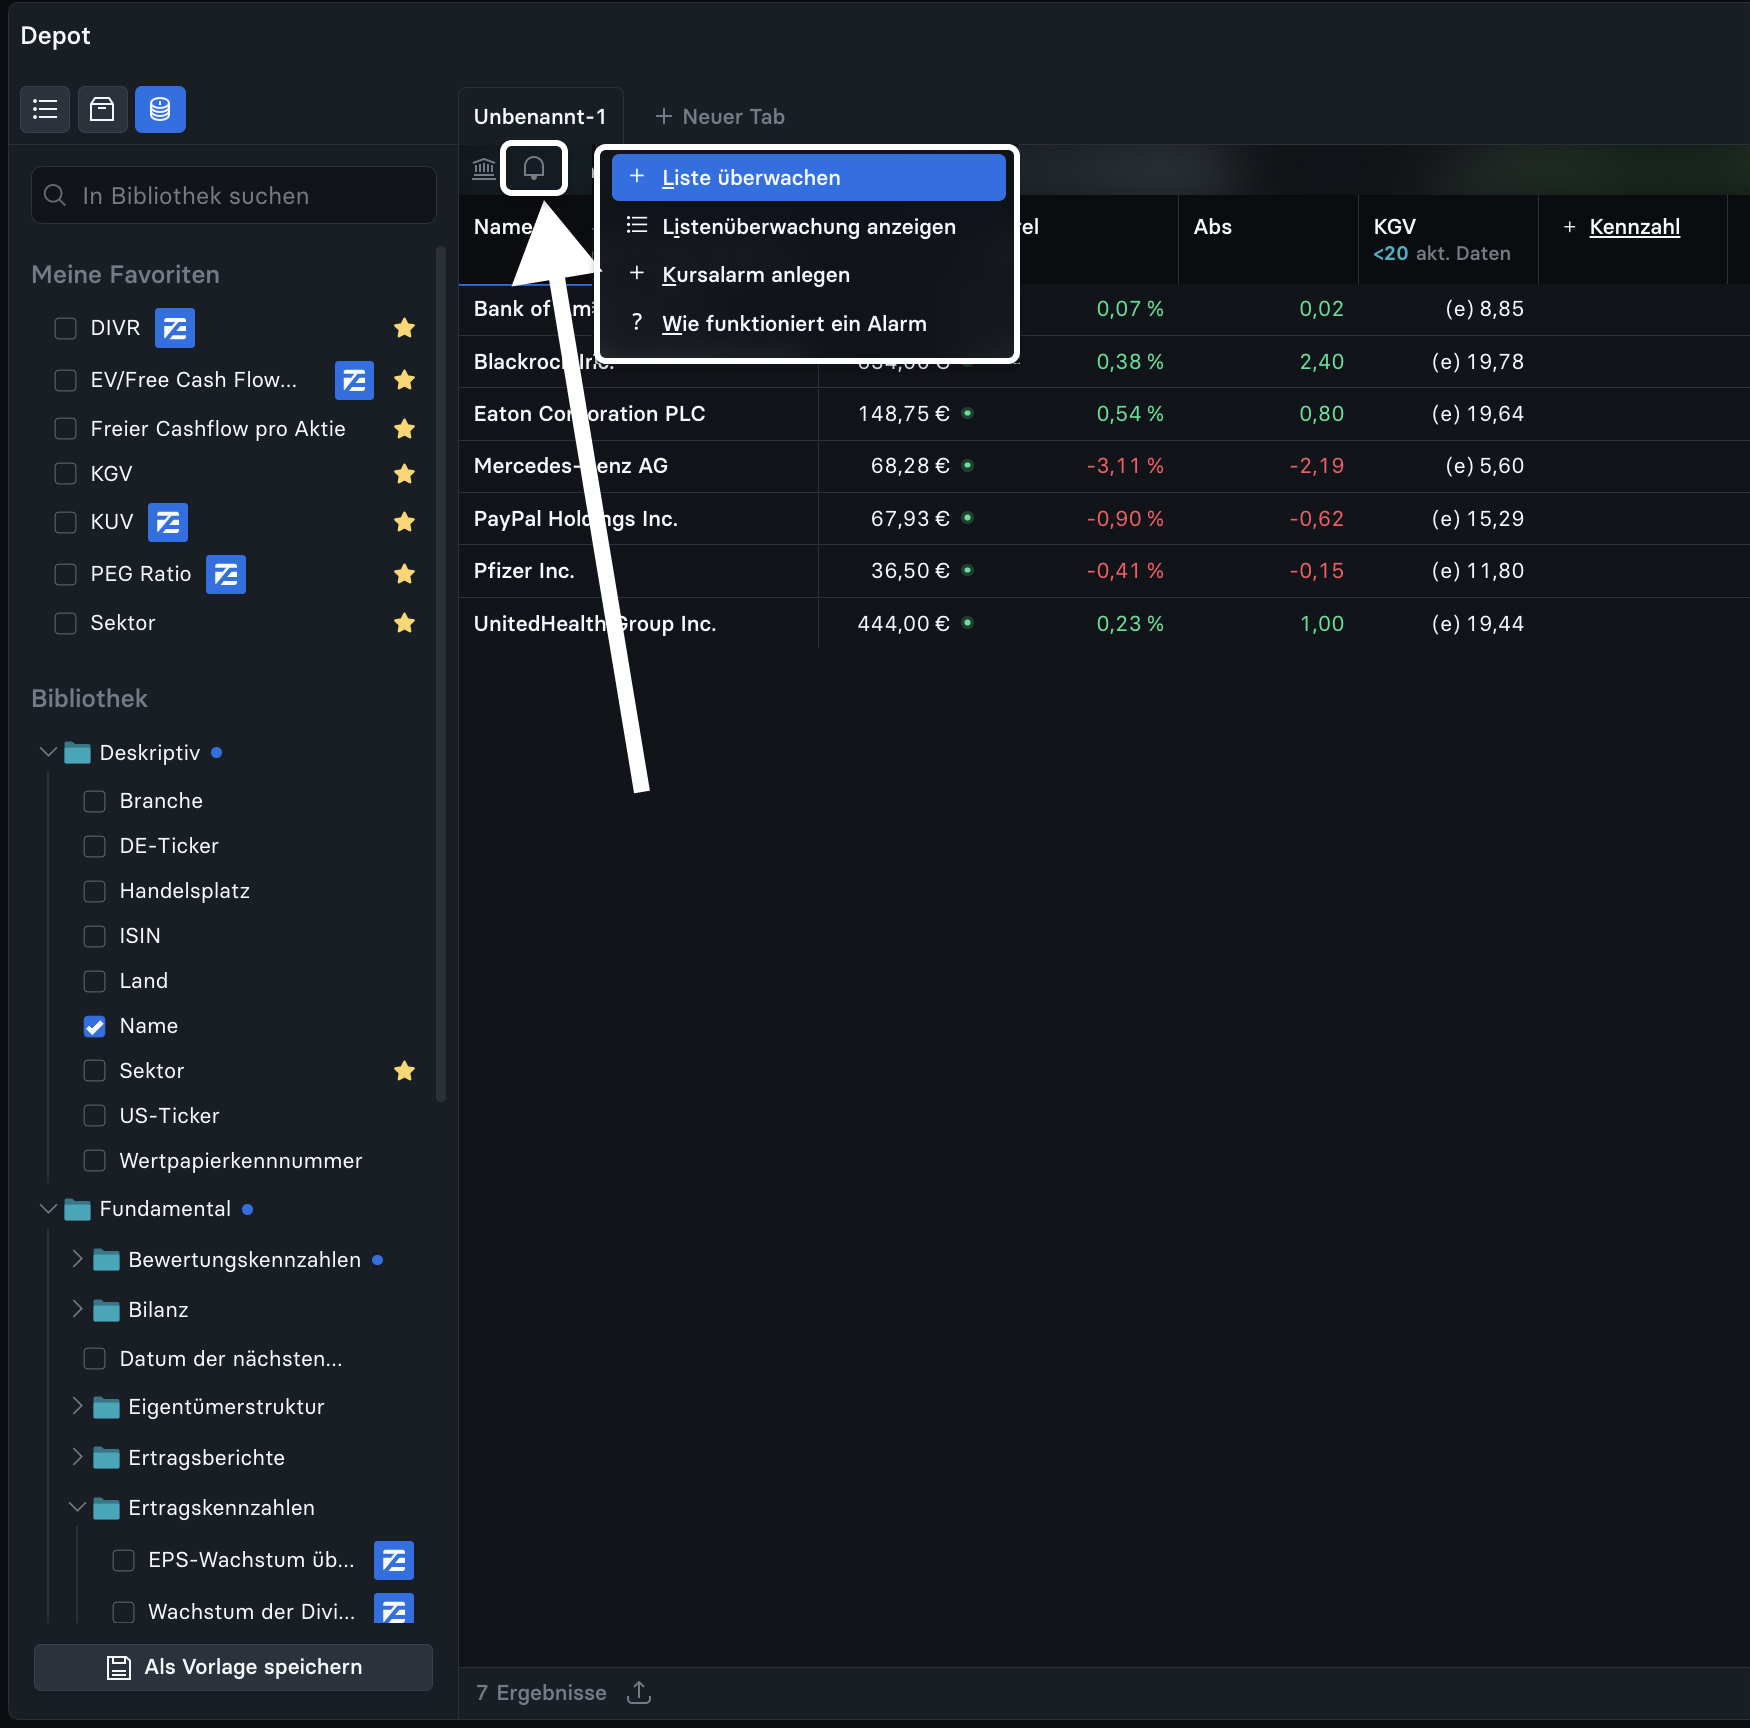
Task: Click the star beside KUV favorite
Action: (x=404, y=522)
